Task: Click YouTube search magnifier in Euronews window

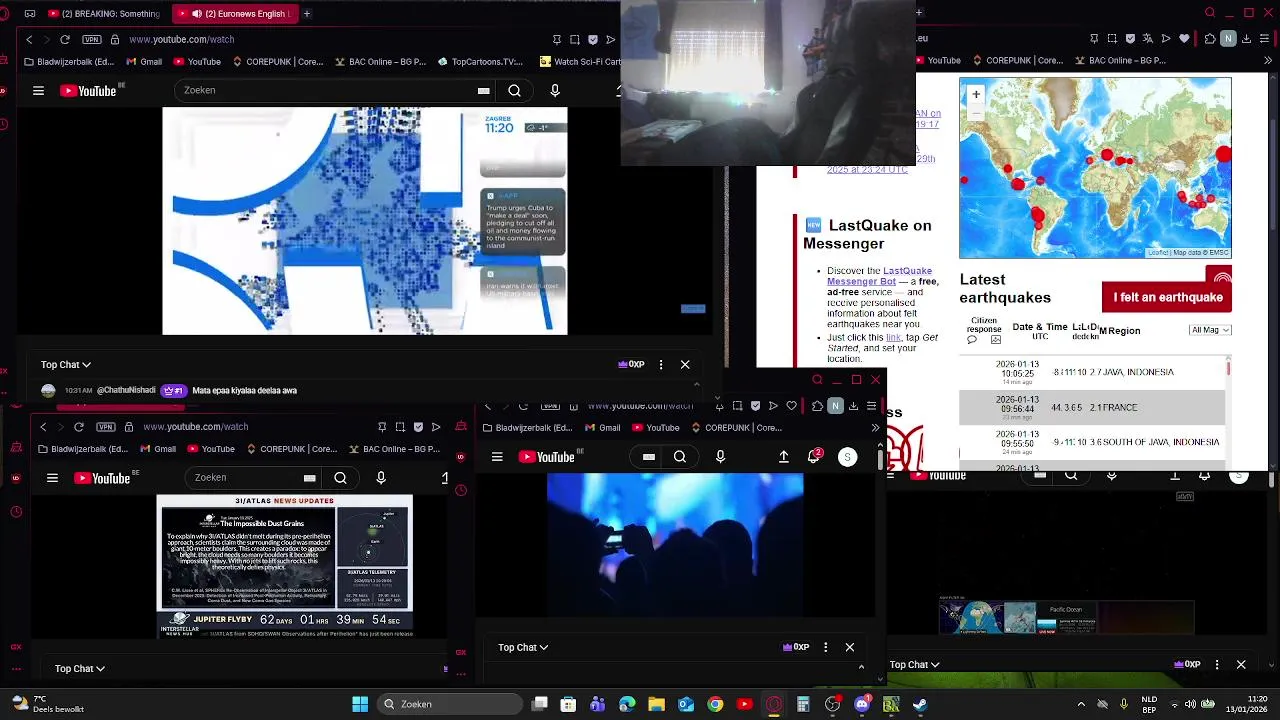Action: point(514,90)
